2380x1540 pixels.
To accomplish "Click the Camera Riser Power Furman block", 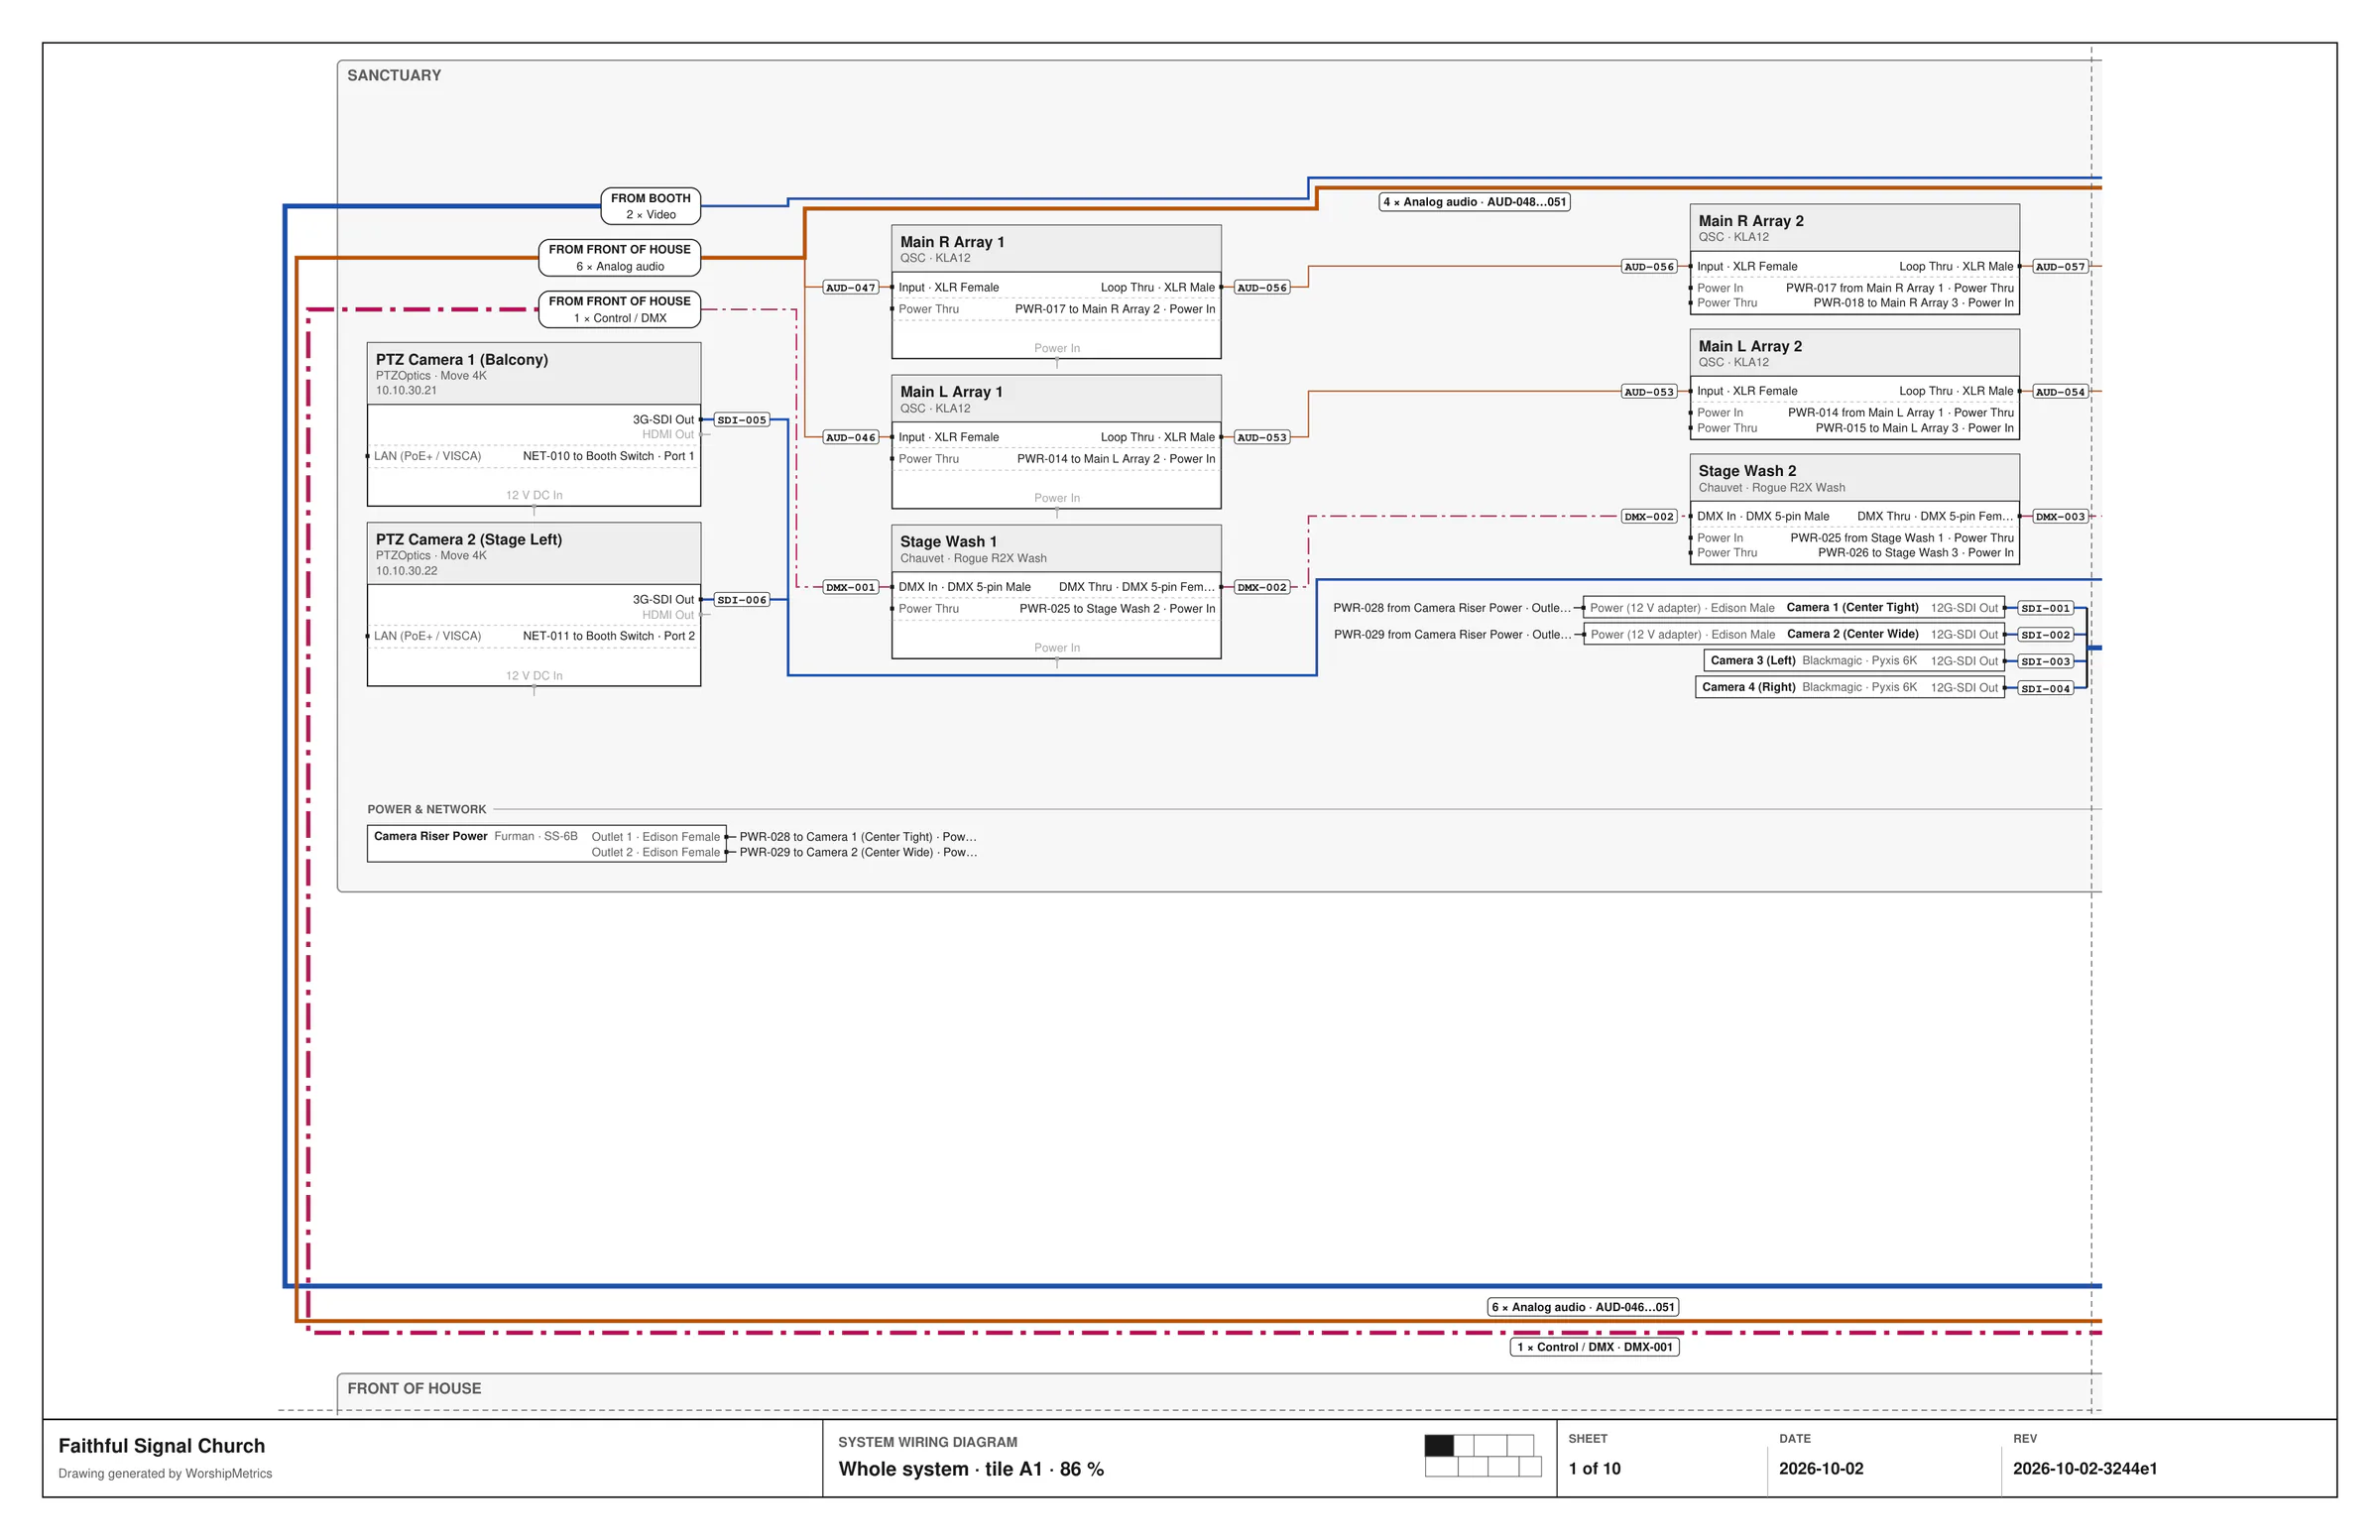I will (546, 844).
